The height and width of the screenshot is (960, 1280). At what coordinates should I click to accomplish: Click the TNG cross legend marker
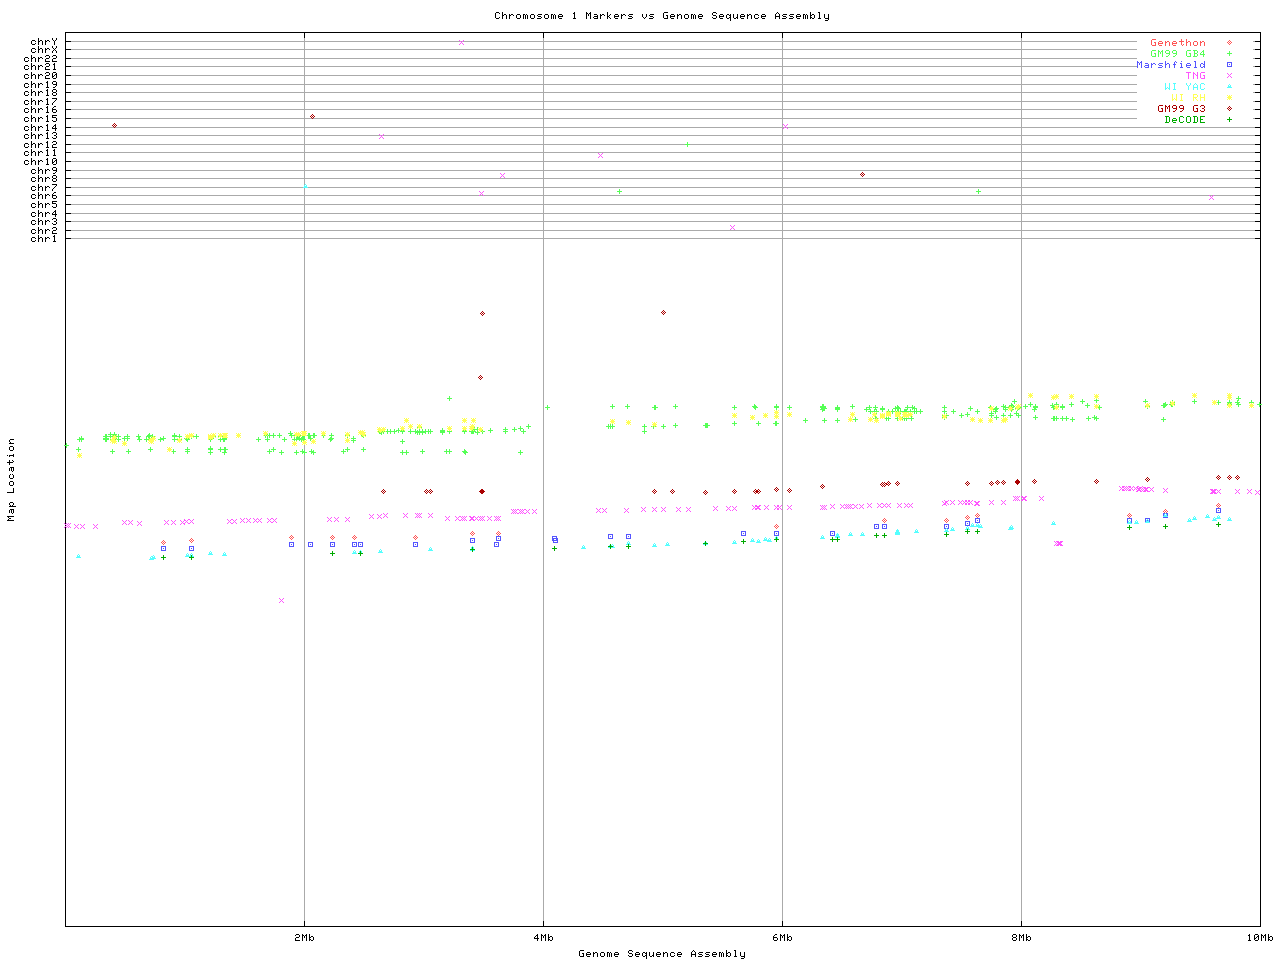coord(1229,76)
